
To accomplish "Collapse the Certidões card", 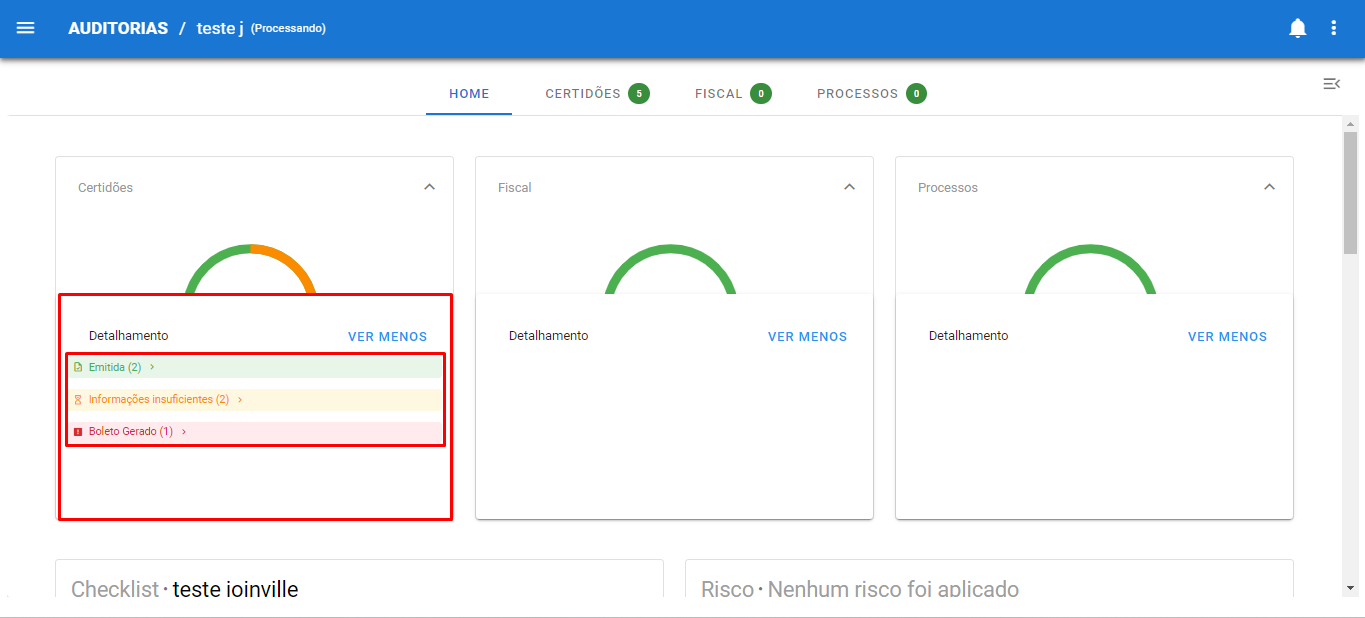I will tap(429, 187).
